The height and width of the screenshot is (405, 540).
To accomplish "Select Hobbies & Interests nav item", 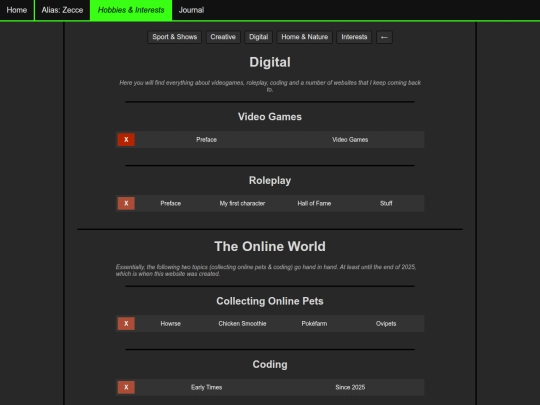I will [131, 10].
